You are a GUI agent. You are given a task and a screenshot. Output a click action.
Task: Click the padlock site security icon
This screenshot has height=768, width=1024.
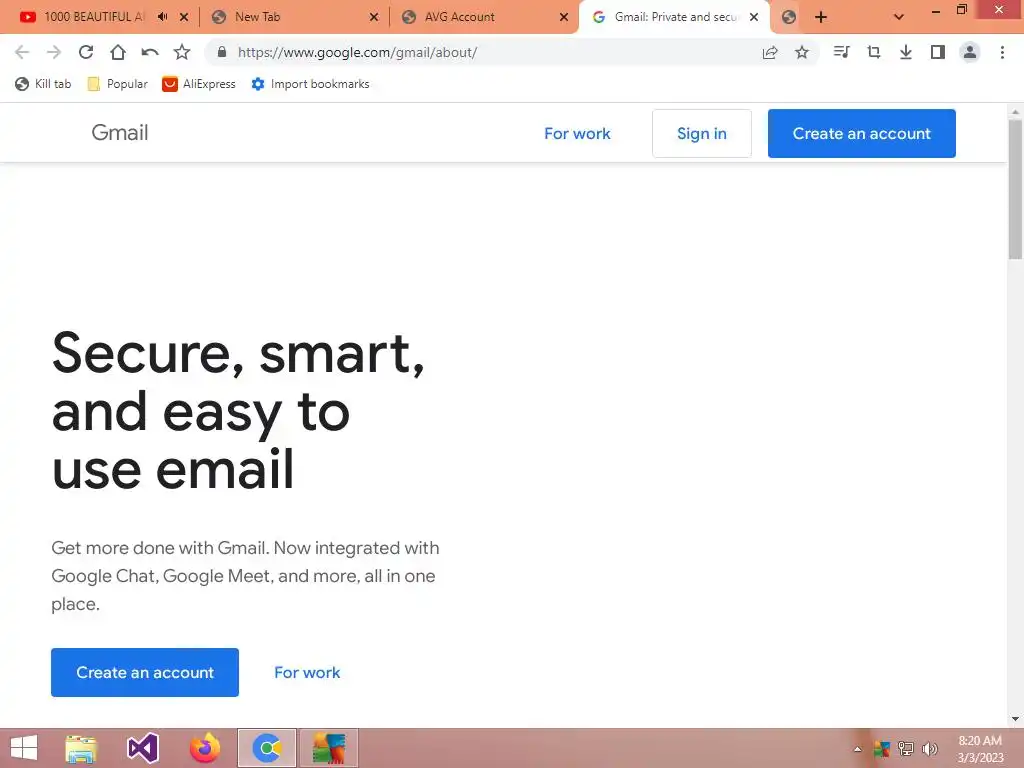222,52
